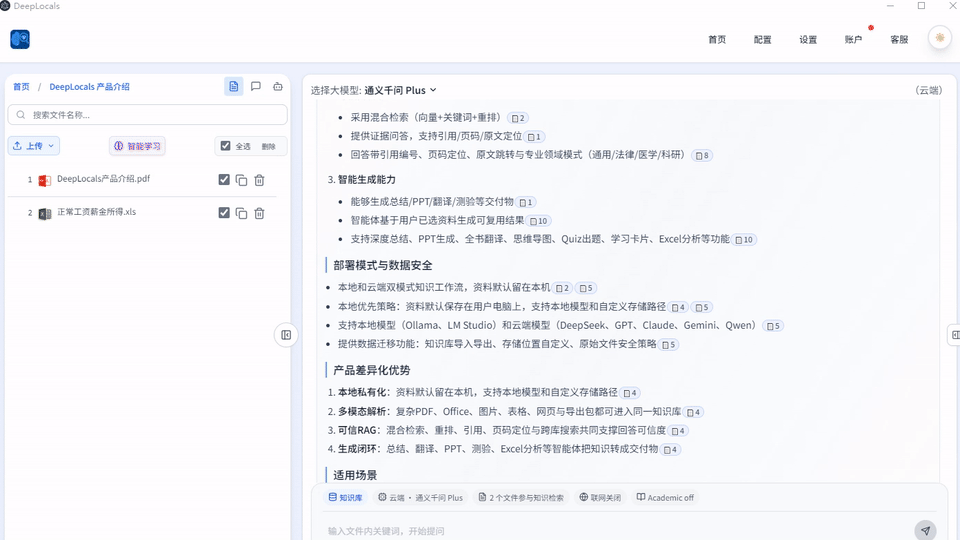Open citation 5 after 支持本地模型 line

point(773,326)
